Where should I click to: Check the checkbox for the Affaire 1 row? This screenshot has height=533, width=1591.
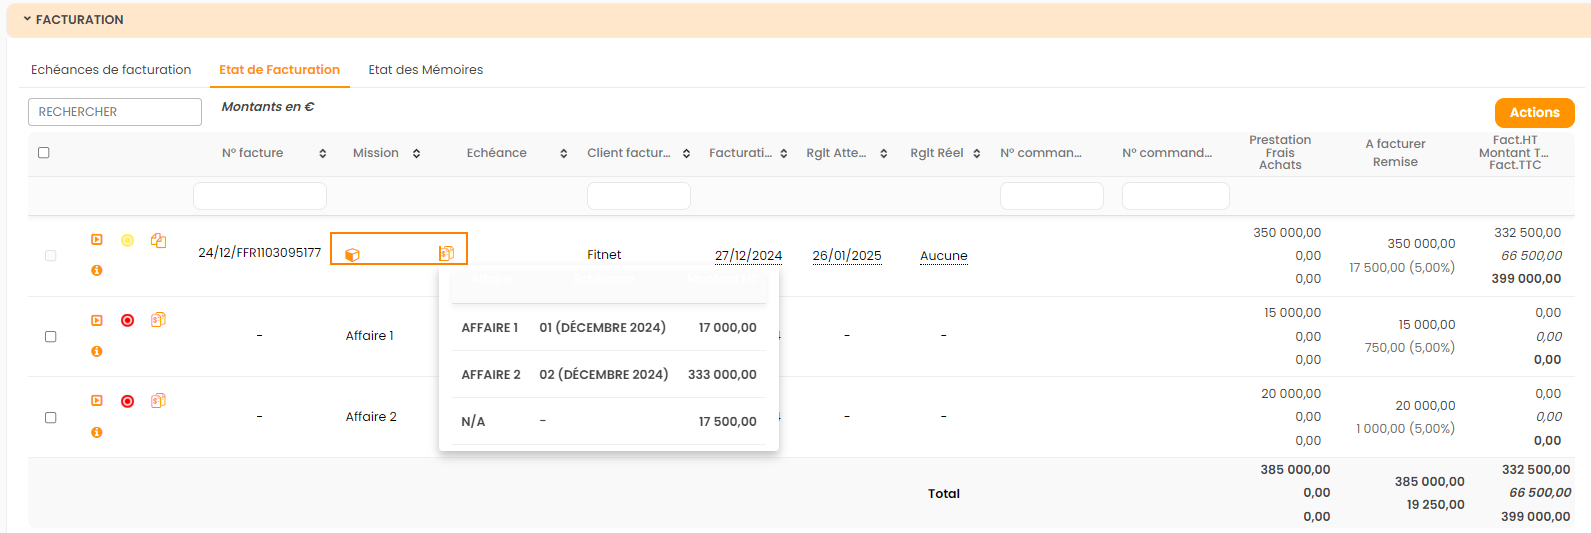click(51, 337)
